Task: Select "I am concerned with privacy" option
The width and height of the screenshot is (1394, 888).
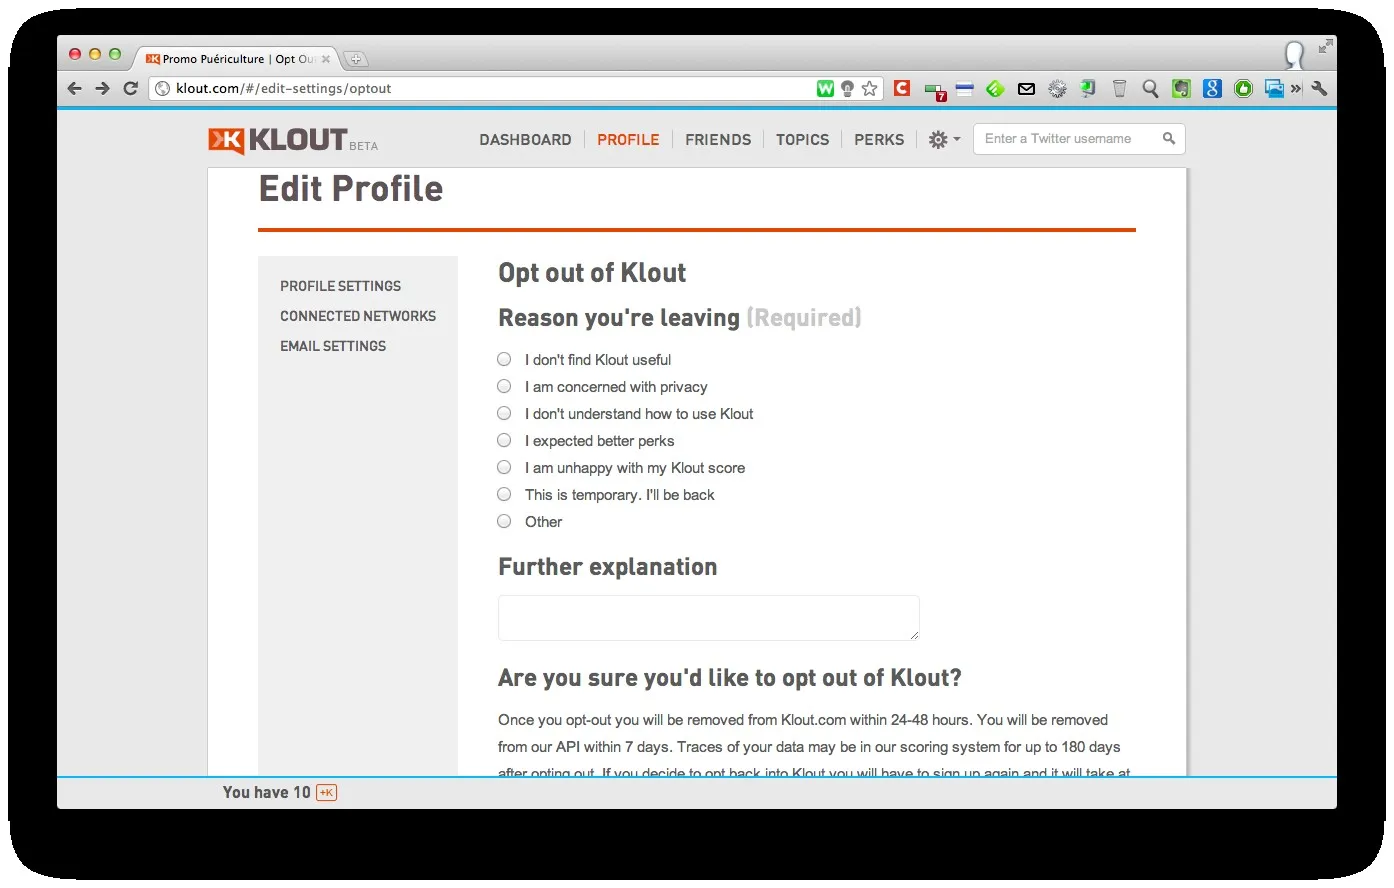Action: 504,386
